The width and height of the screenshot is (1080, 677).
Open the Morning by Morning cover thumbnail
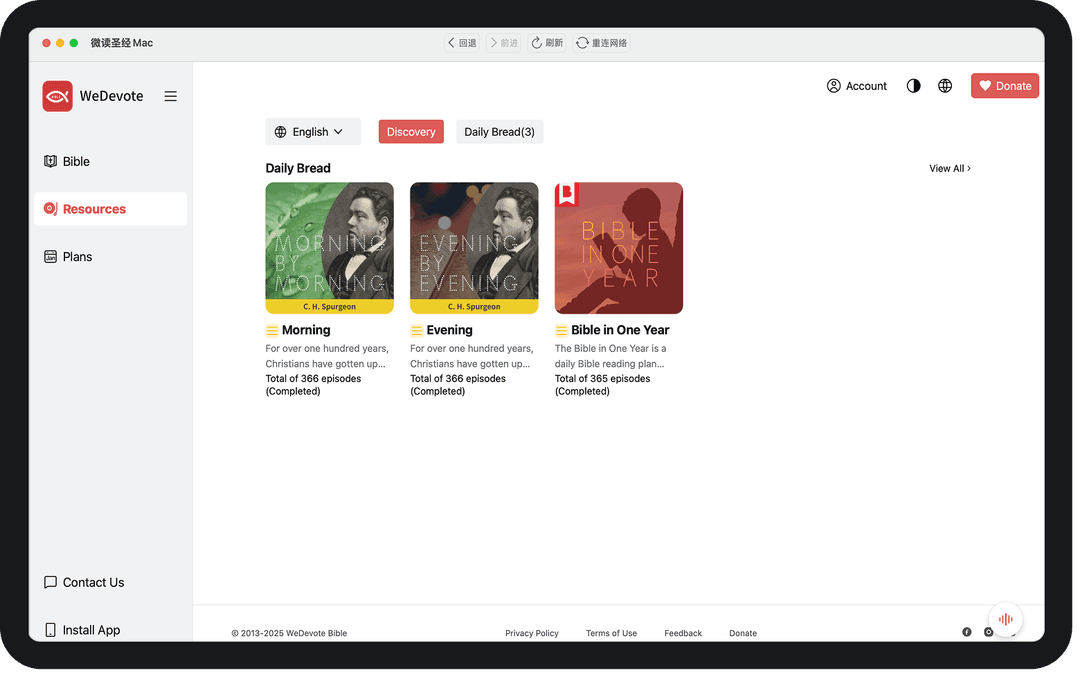click(x=329, y=248)
